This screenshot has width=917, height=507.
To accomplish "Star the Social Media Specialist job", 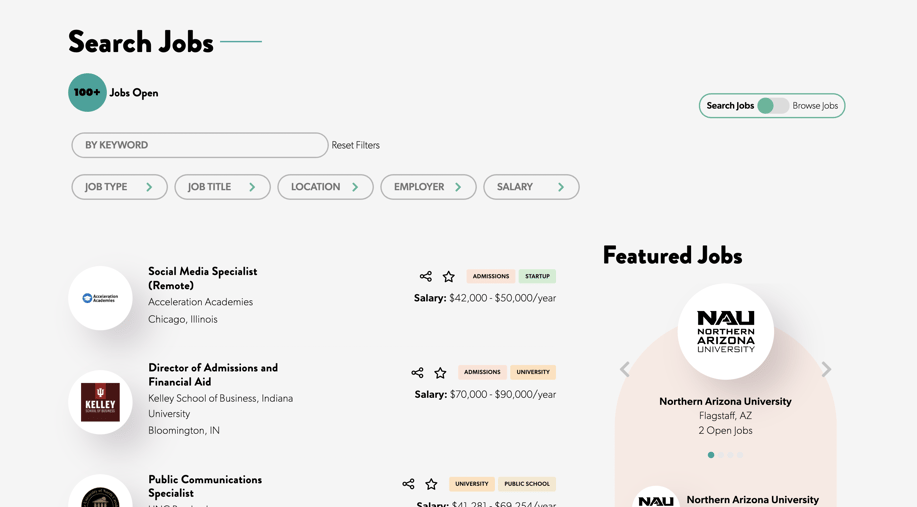I will pos(448,276).
